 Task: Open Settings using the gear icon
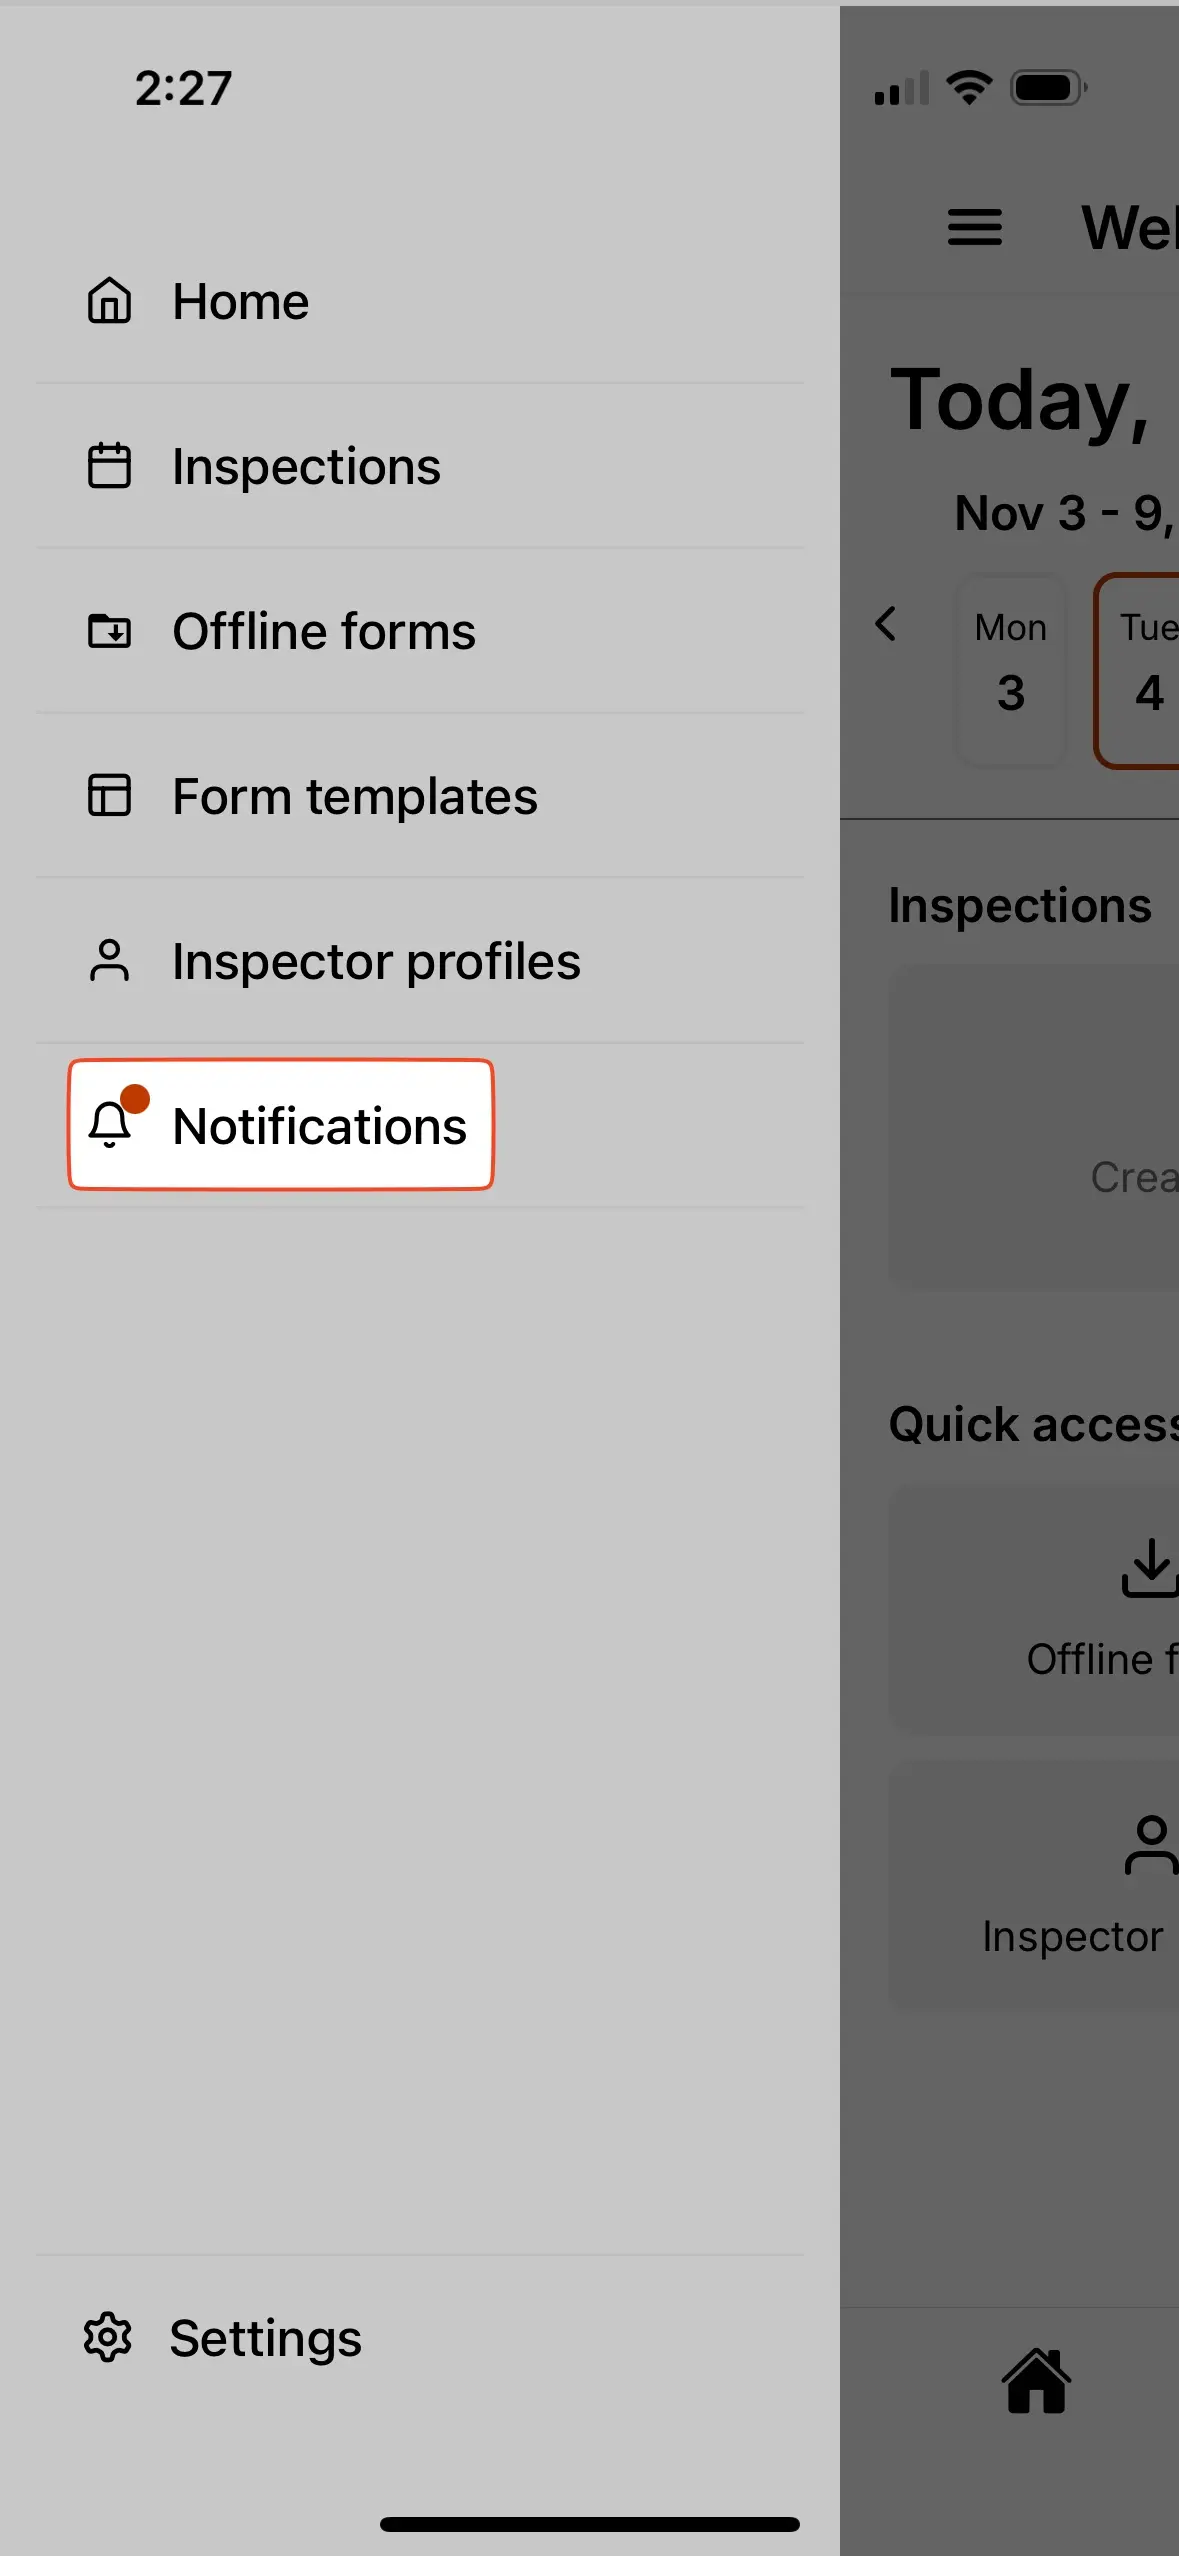point(108,2337)
